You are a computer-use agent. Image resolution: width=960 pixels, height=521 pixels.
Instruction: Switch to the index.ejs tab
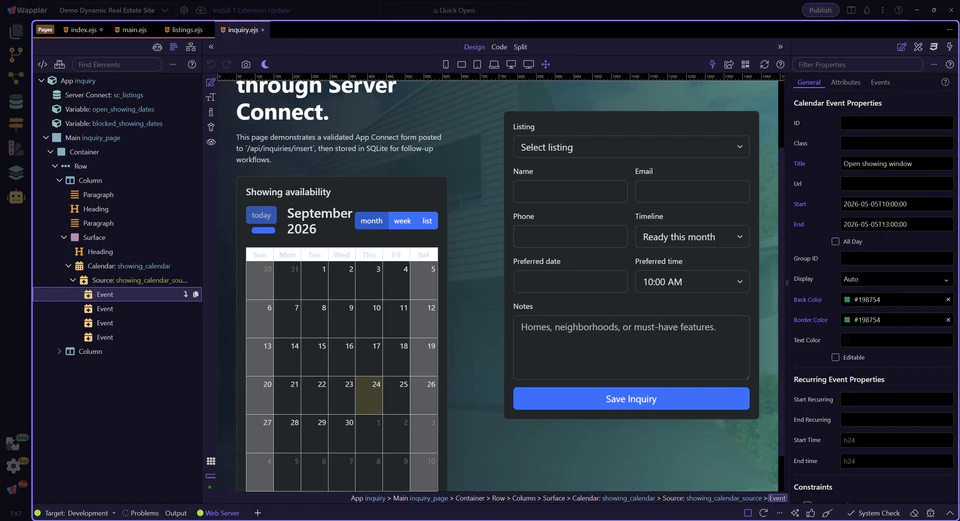(x=83, y=30)
